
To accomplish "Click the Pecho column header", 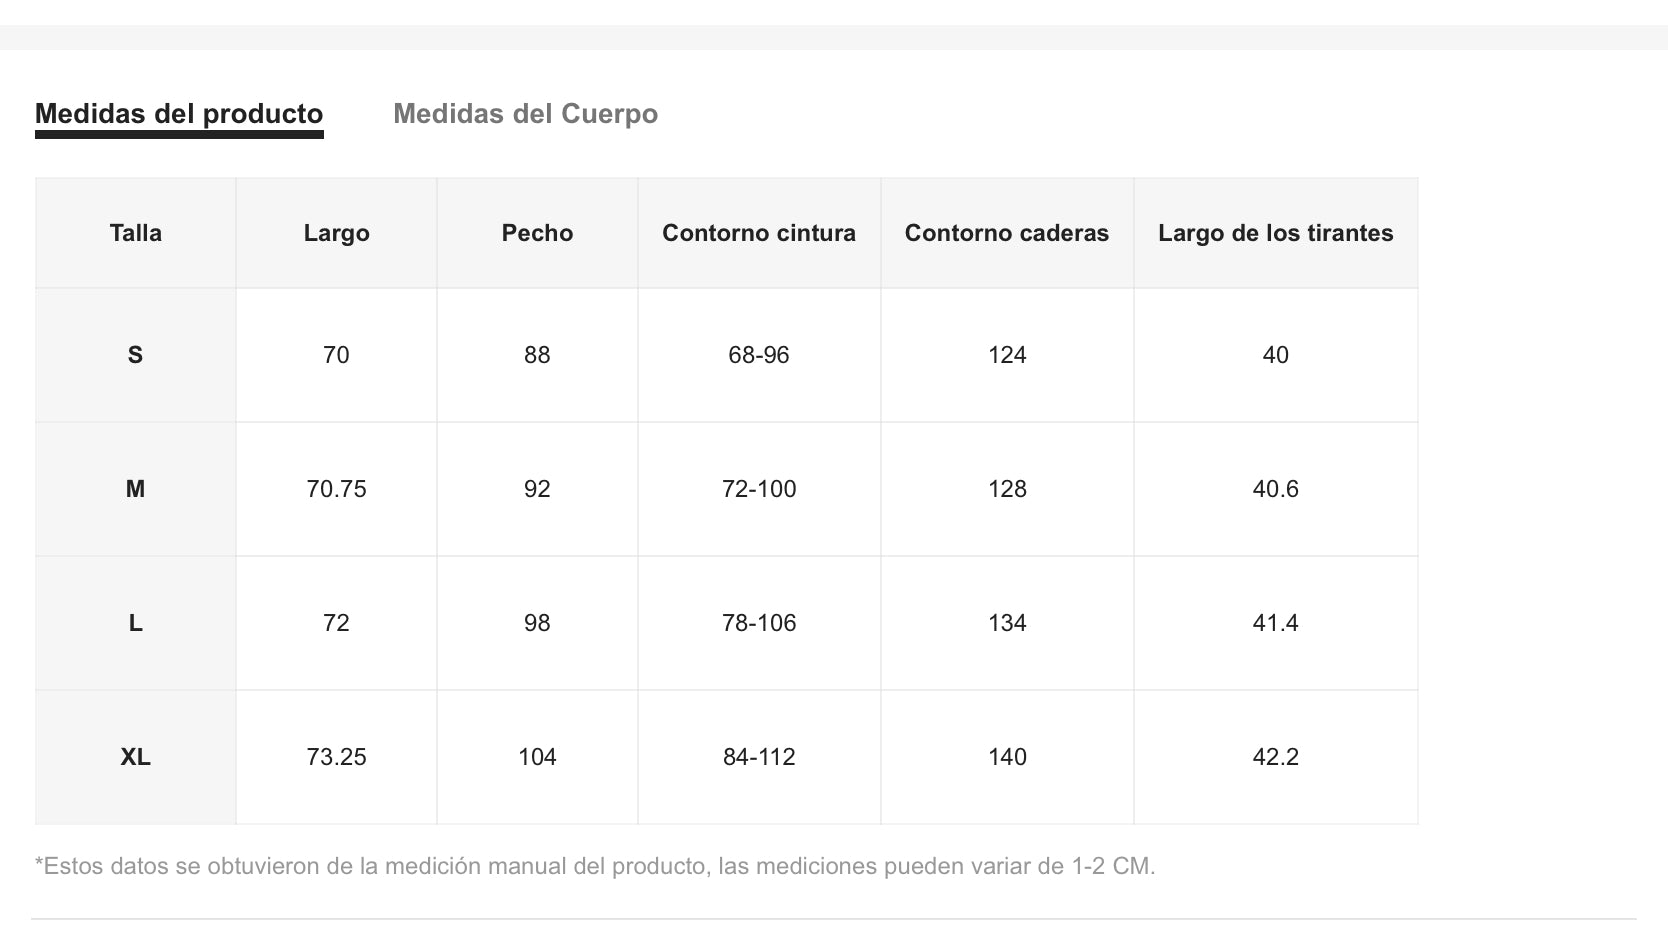I will pyautogui.click(x=537, y=233).
